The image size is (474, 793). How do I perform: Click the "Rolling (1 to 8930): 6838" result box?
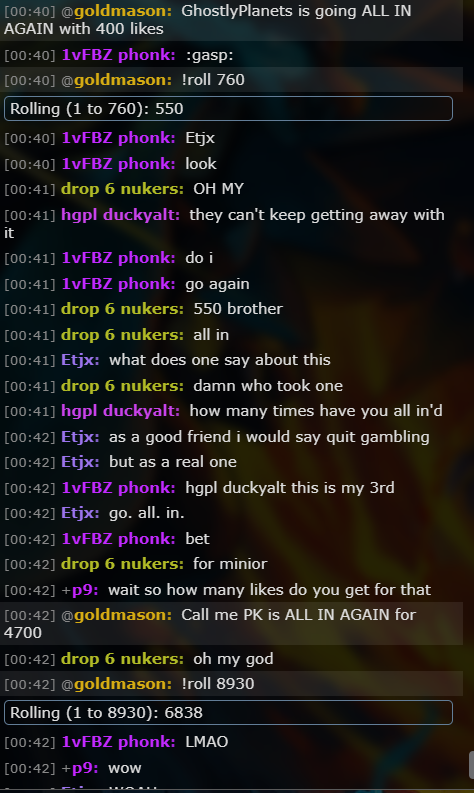[228, 713]
